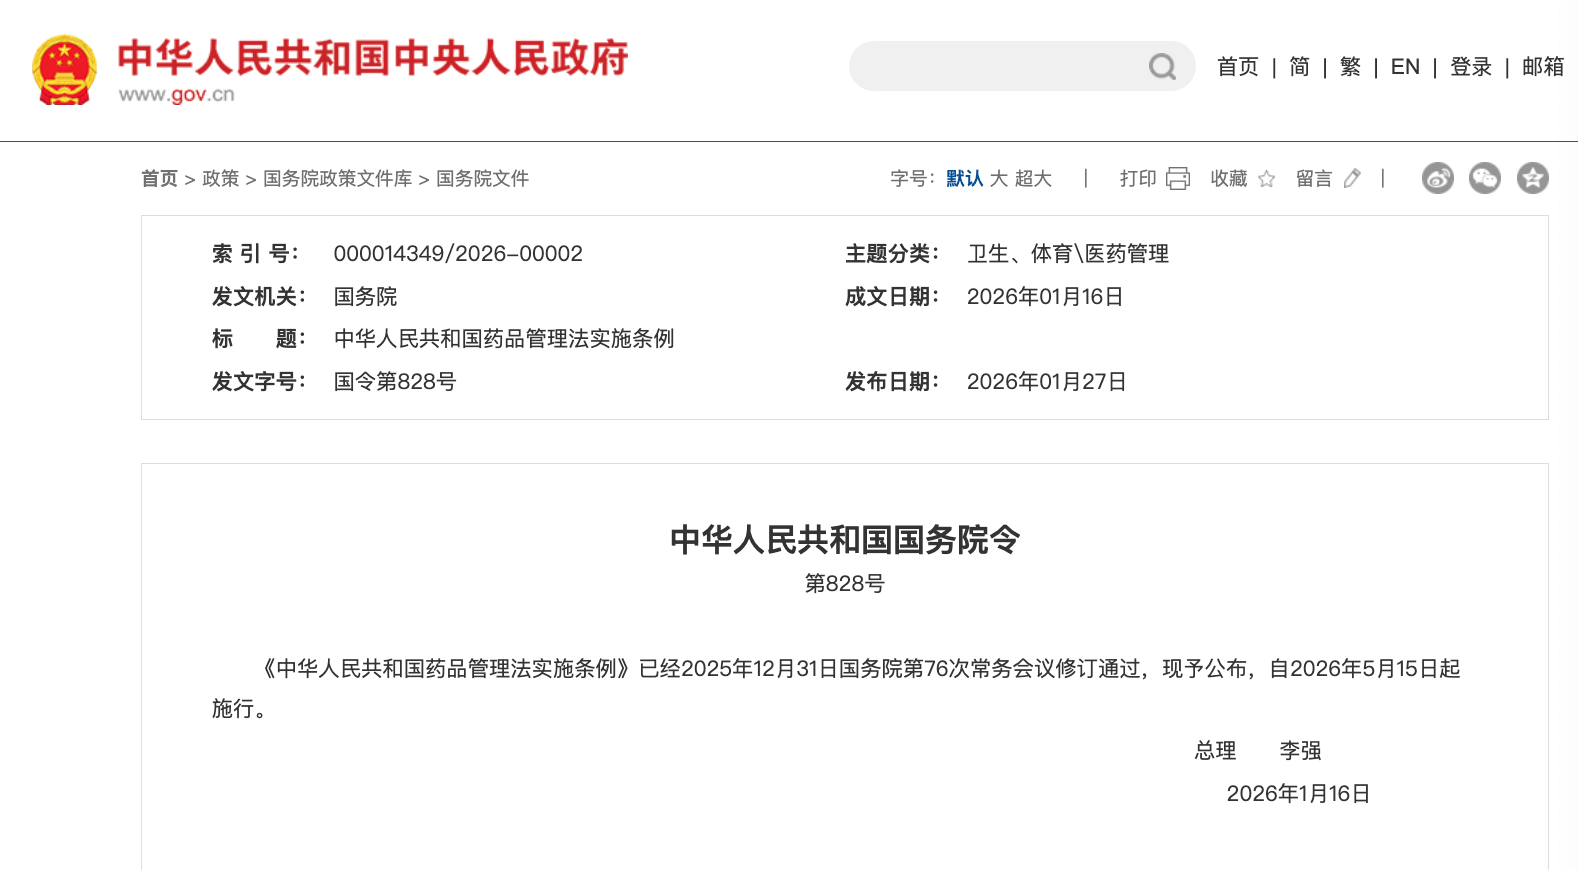Viewport: 1578px width, 870px height.
Task: Click the search magnifier icon
Action: pyautogui.click(x=1161, y=67)
